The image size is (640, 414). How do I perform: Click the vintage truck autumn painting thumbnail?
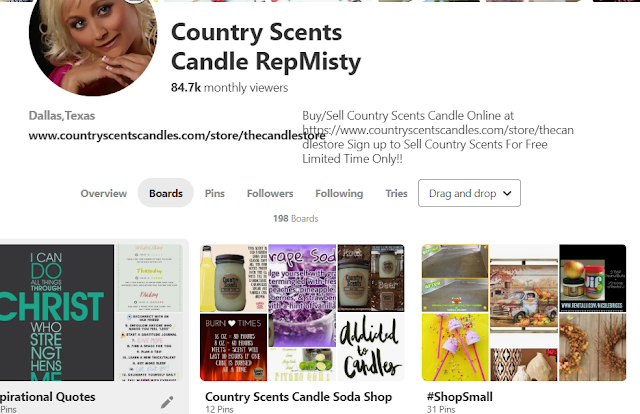[x=524, y=296]
